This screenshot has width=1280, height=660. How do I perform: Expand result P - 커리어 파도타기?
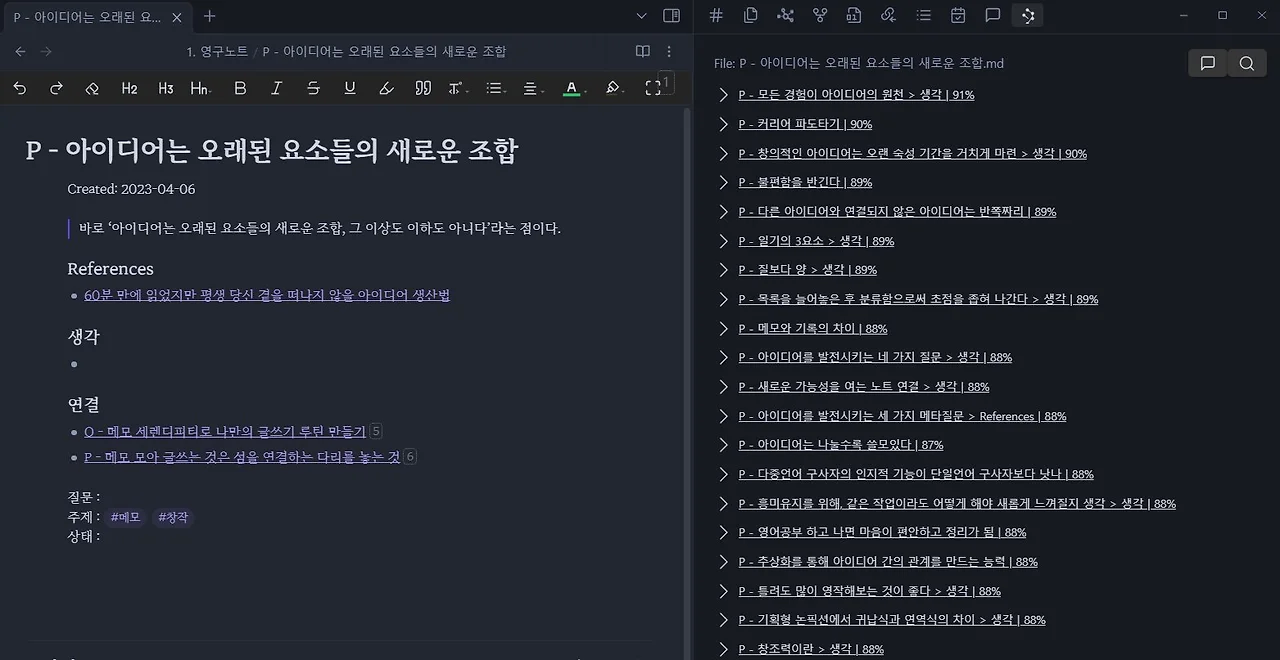tap(724, 124)
